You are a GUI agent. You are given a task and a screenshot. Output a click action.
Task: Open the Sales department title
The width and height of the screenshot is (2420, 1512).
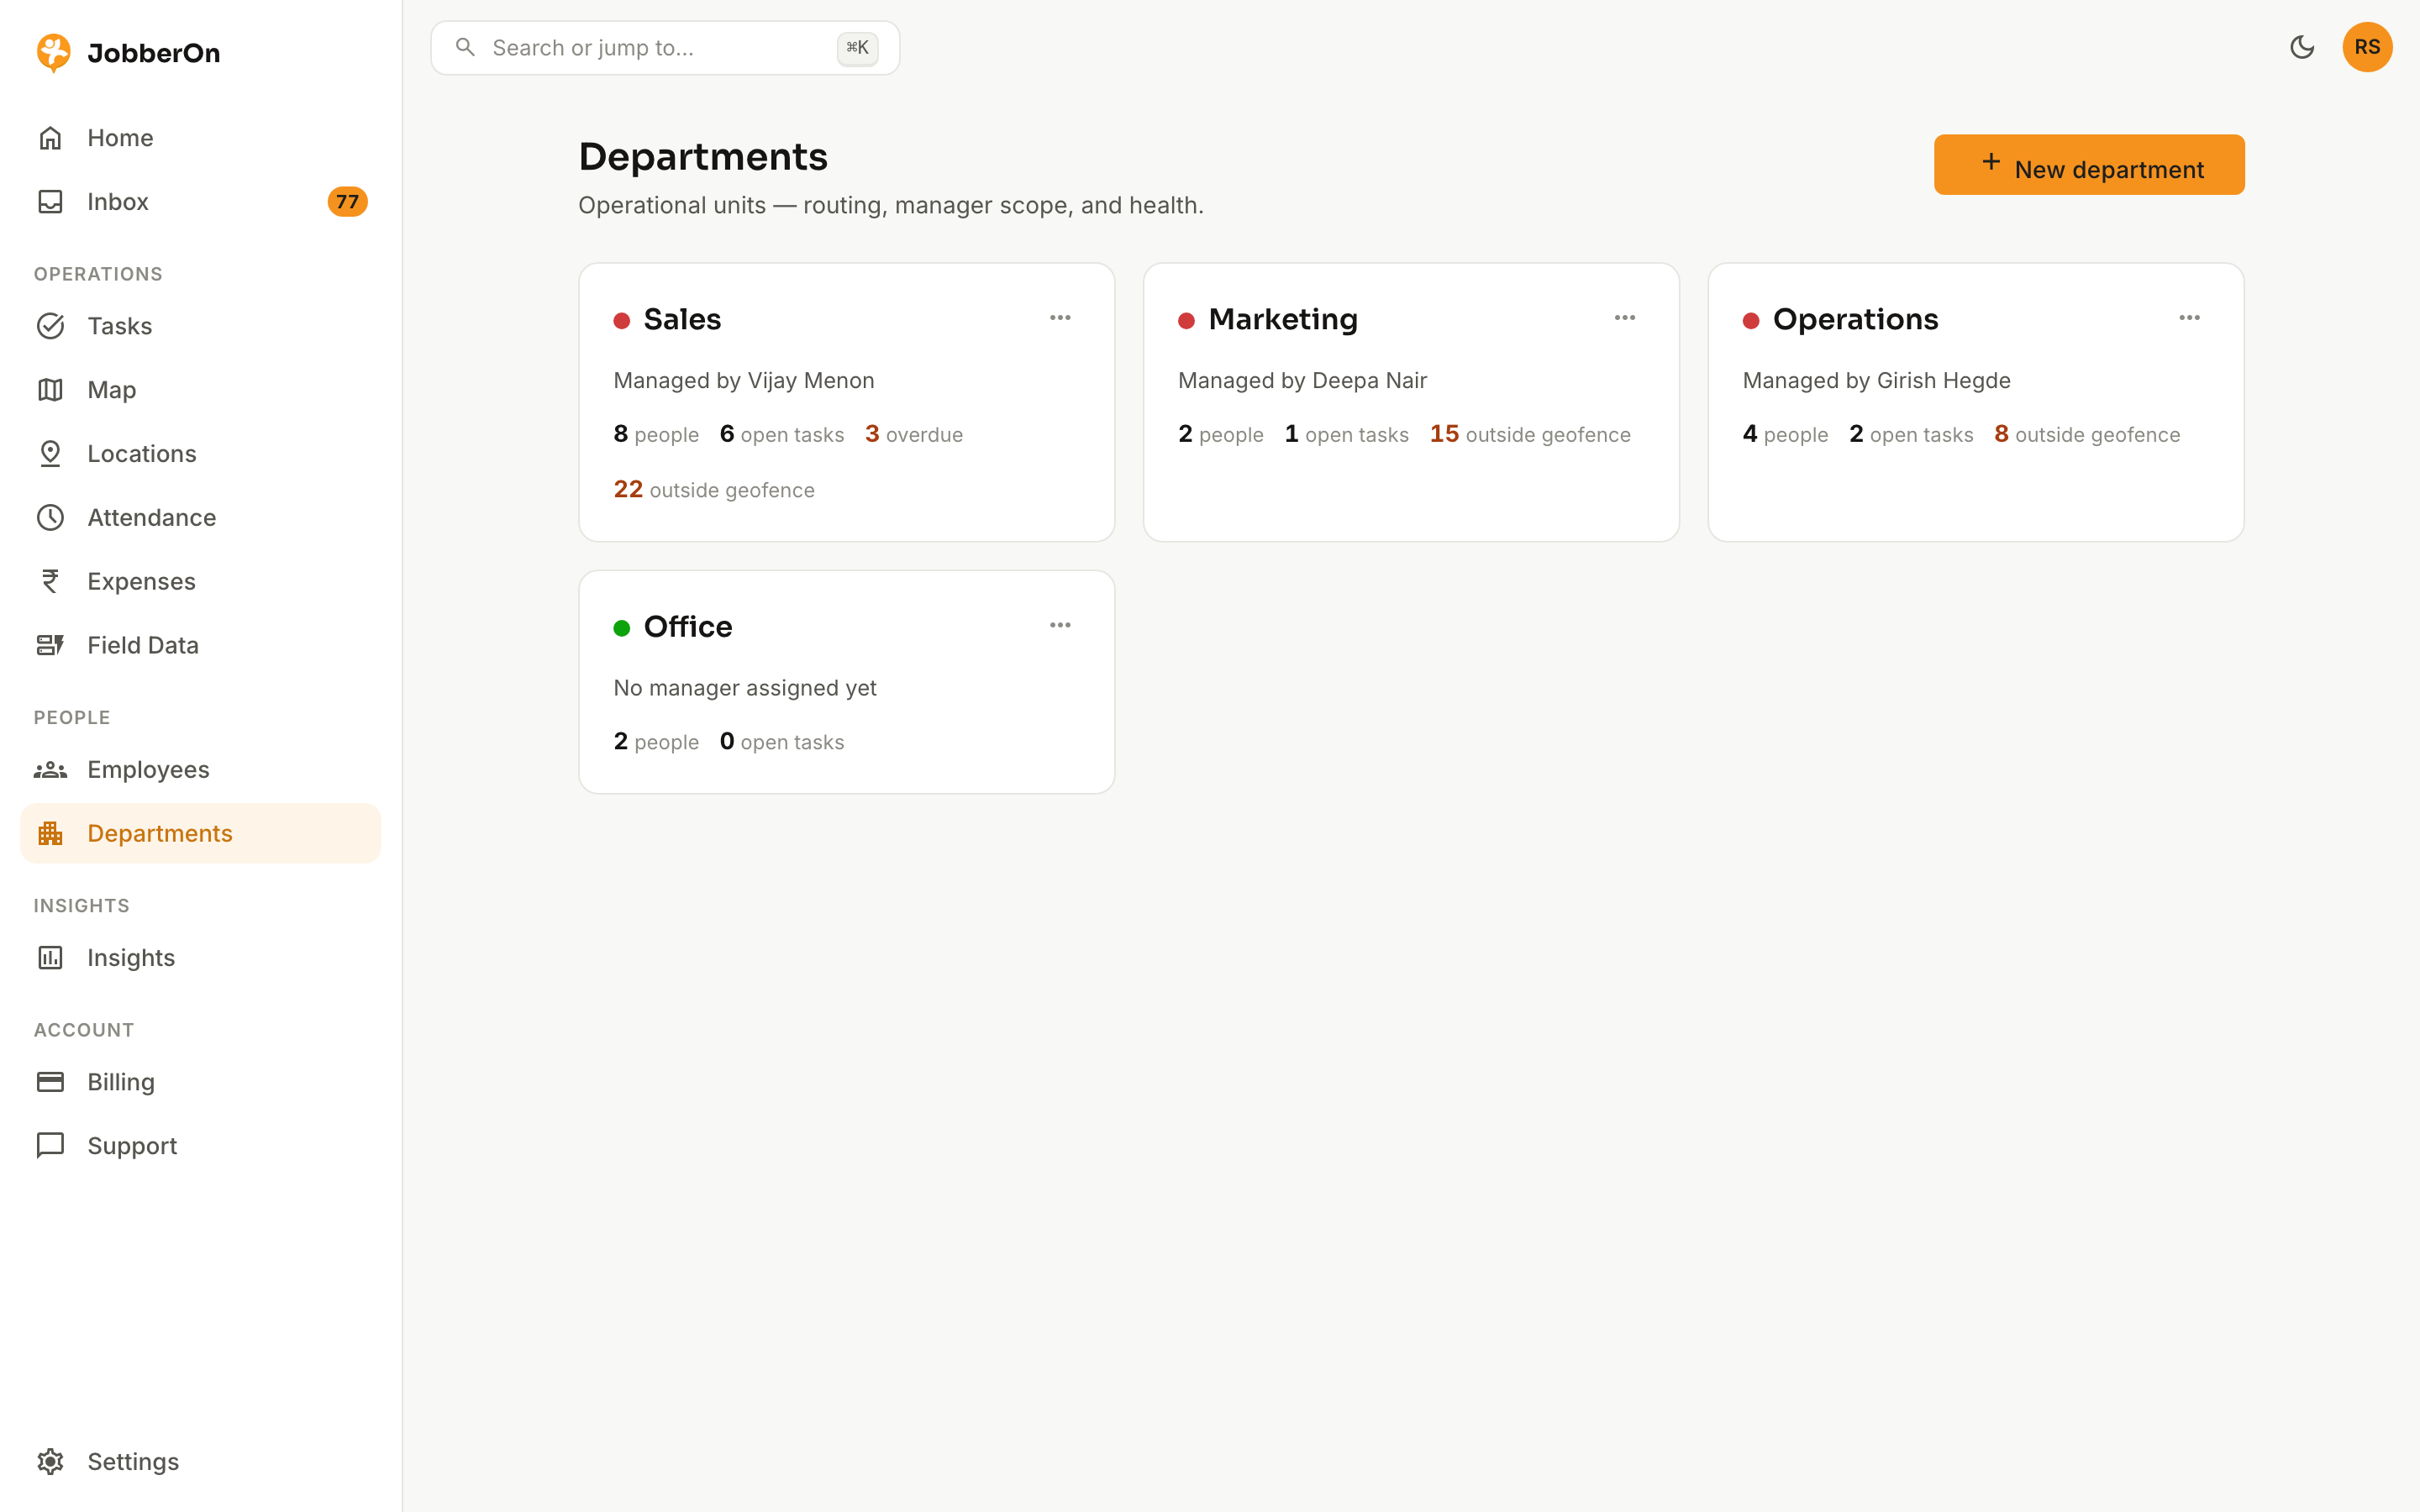coord(682,319)
